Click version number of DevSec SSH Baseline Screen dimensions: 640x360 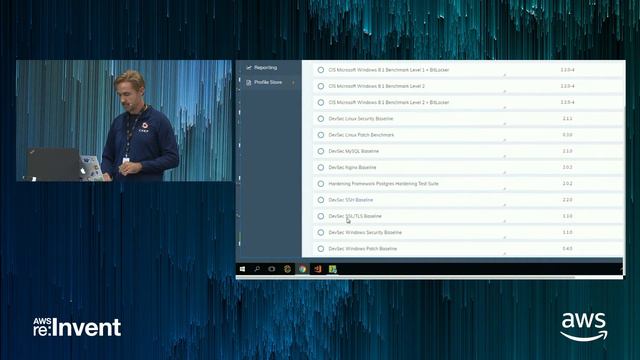point(567,200)
